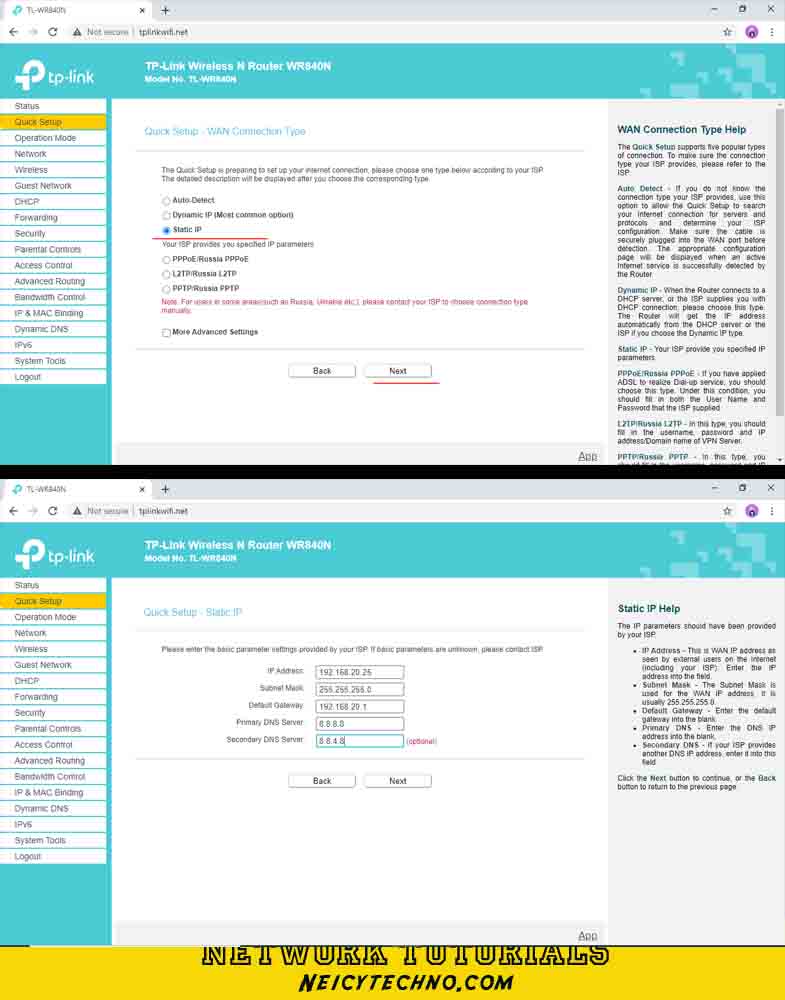Open Wireless menu on WAN Connection Type page
The width and height of the screenshot is (785, 1000).
click(53, 170)
